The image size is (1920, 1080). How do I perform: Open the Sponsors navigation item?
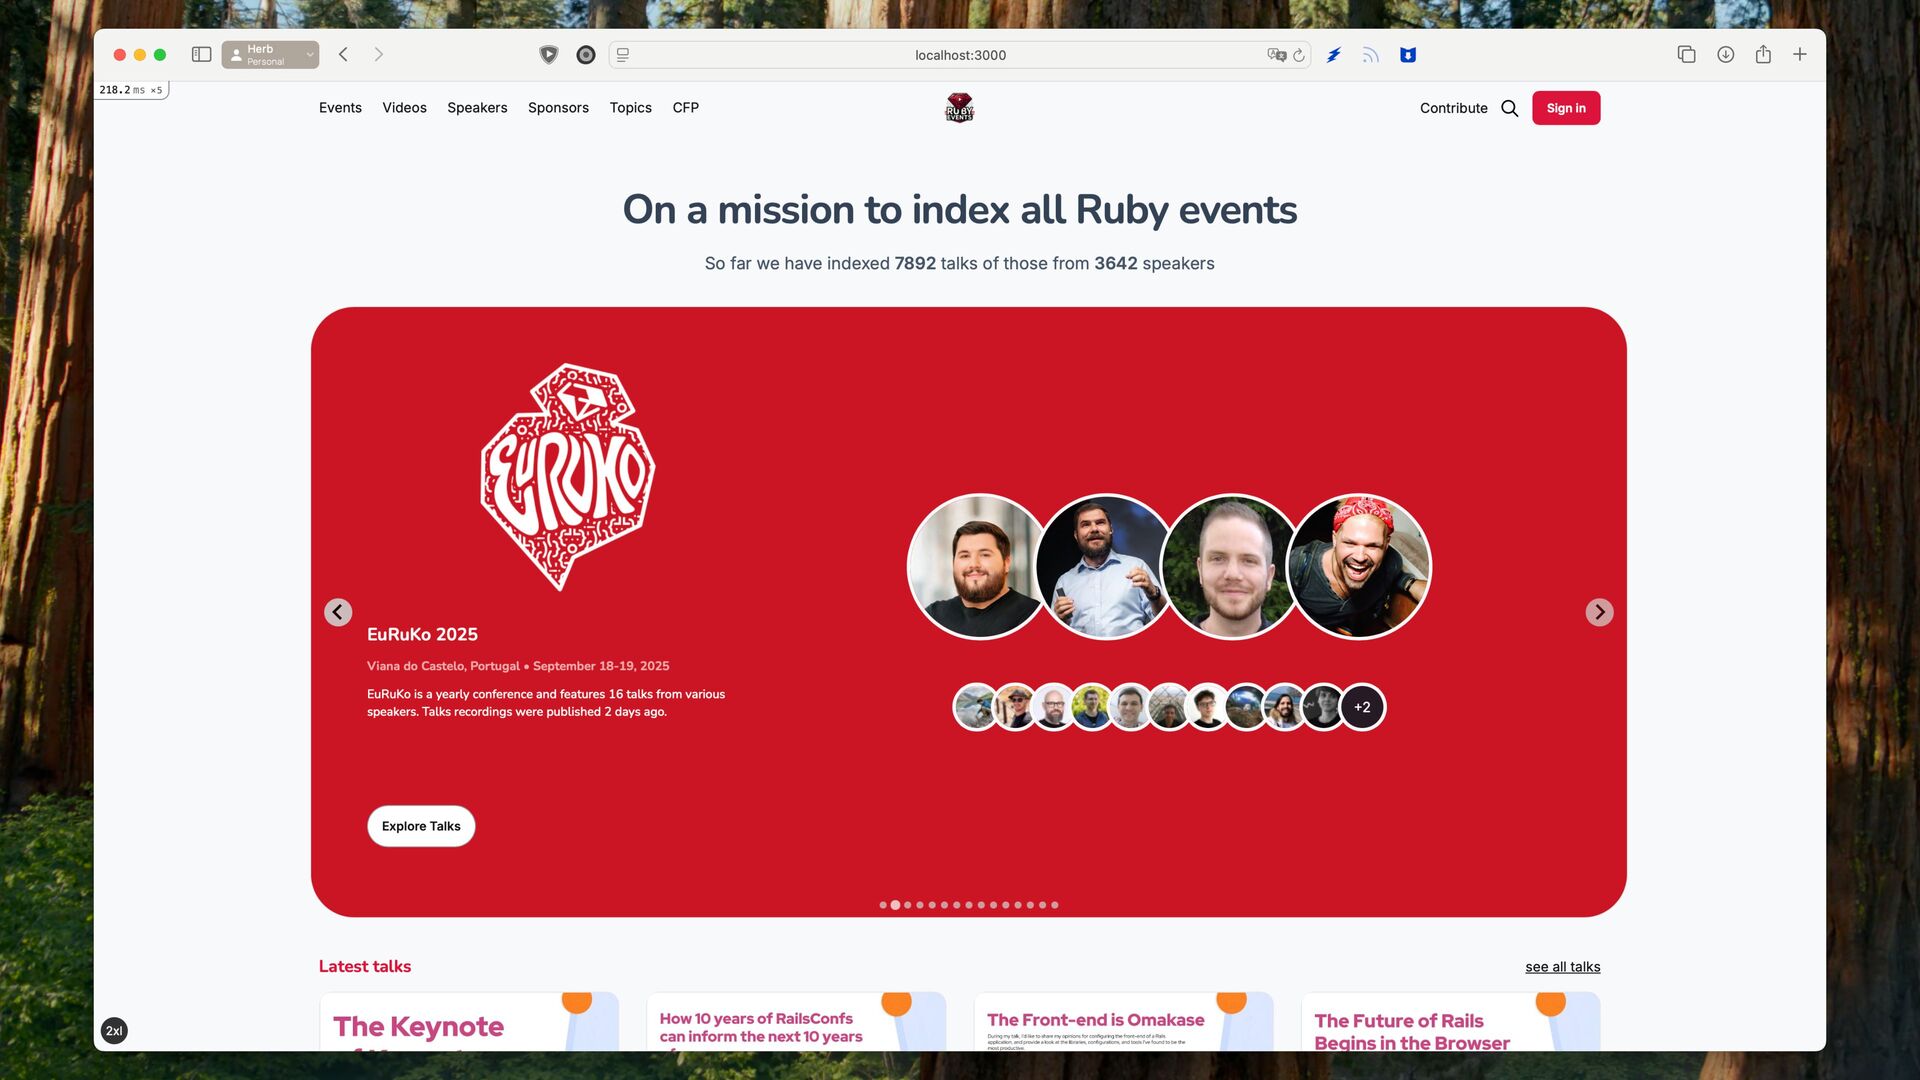click(558, 108)
